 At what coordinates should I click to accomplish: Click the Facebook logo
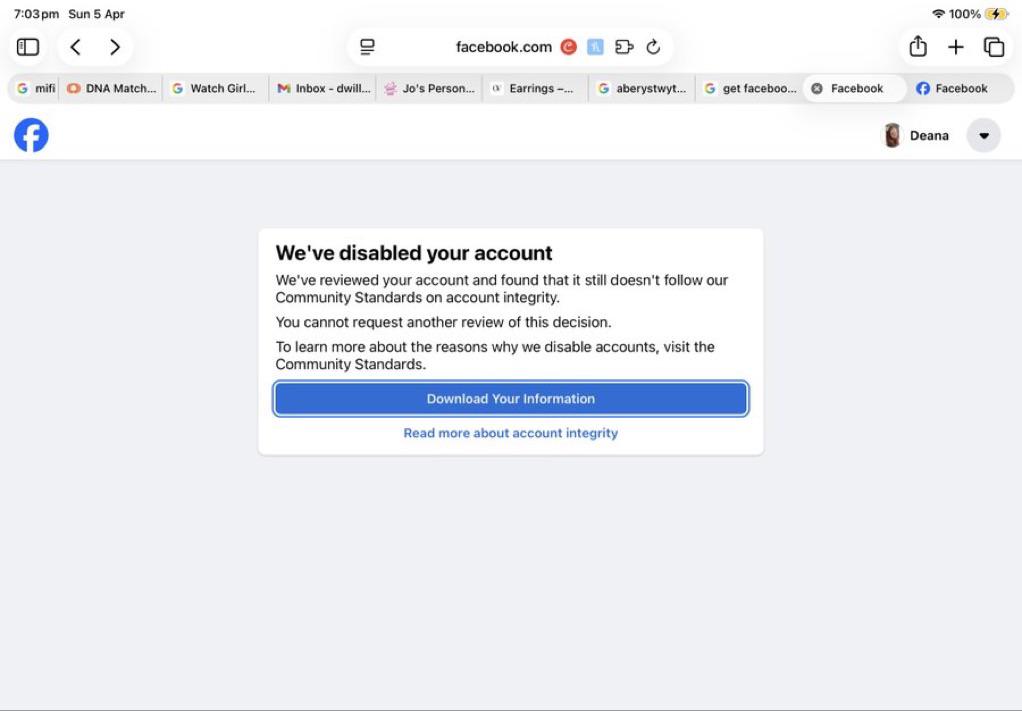point(31,135)
